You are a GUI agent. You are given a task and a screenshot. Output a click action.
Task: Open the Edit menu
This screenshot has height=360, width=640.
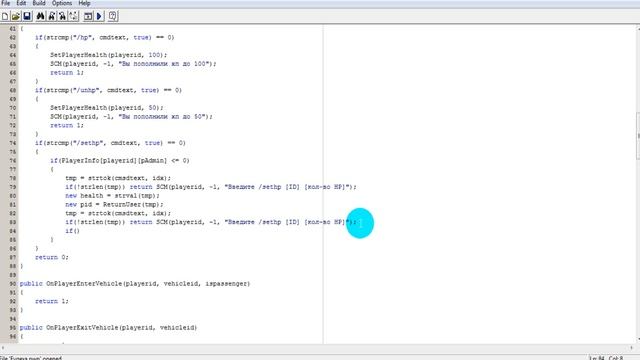21,3
